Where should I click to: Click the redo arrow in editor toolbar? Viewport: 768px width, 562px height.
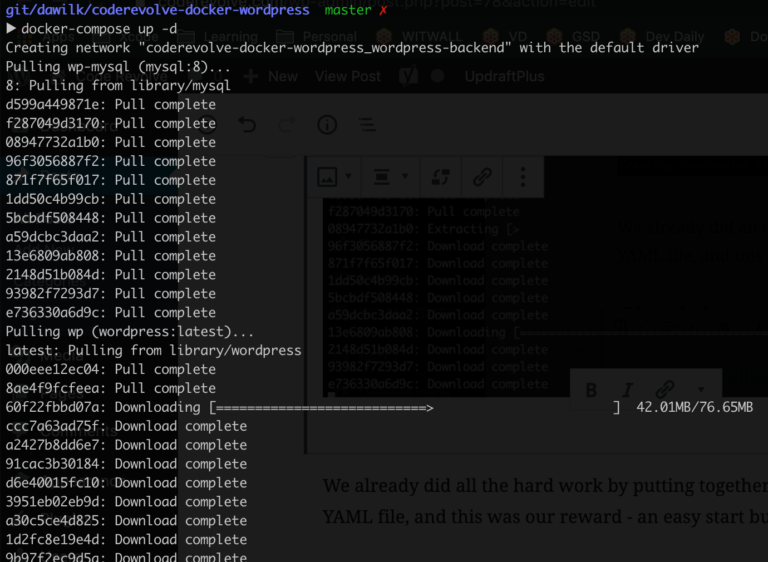287,124
